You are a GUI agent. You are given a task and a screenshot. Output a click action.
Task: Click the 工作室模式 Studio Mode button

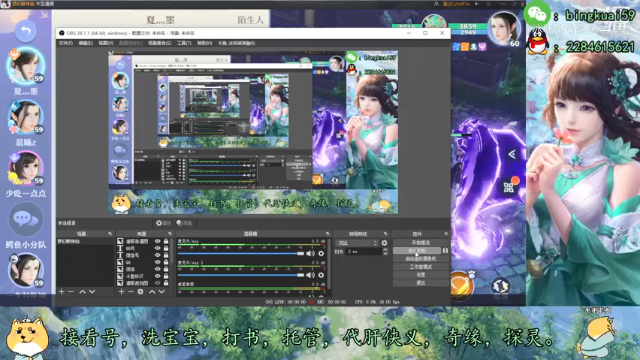coord(421,267)
